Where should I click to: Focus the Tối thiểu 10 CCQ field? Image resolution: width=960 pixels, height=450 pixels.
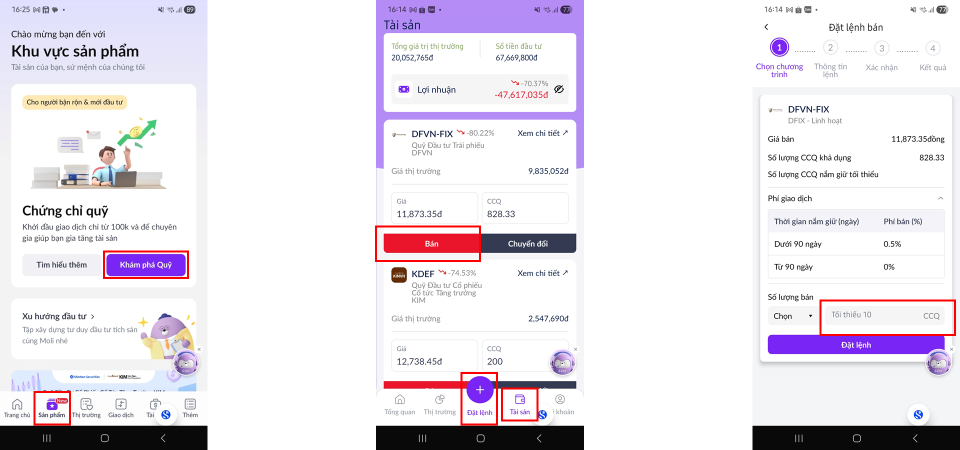pyautogui.click(x=883, y=315)
